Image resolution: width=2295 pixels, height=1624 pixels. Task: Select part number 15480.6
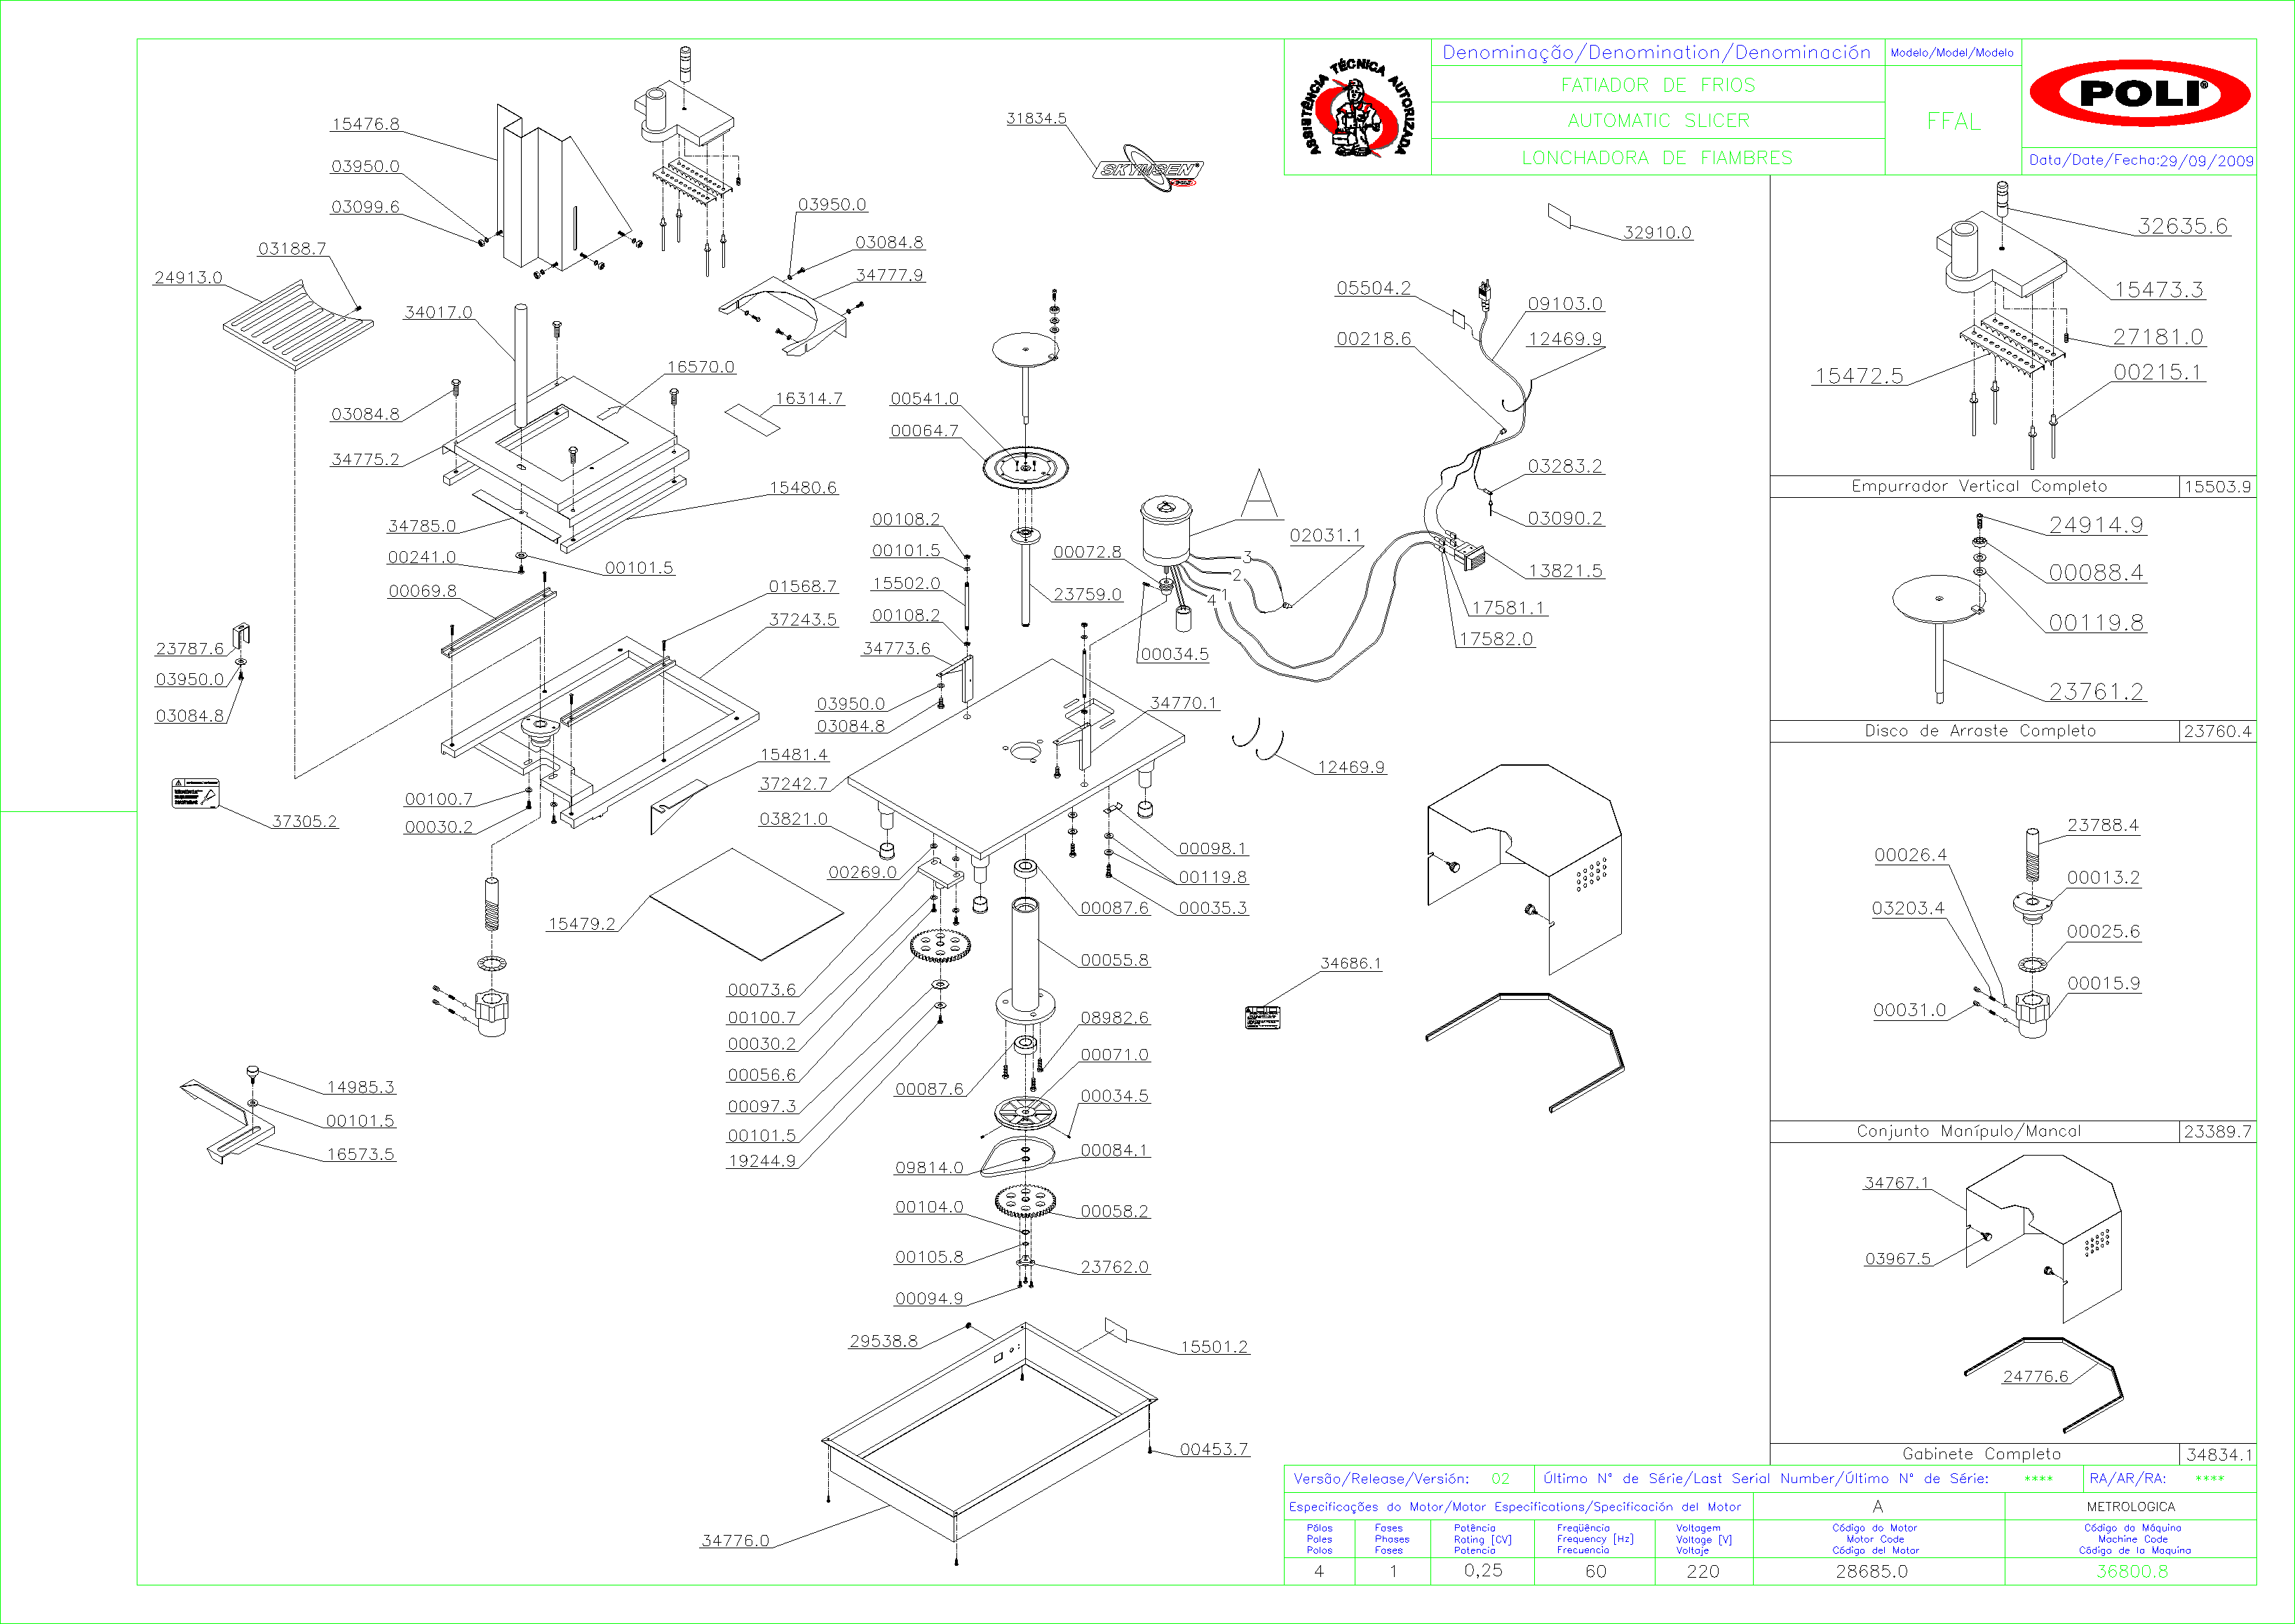coord(803,488)
